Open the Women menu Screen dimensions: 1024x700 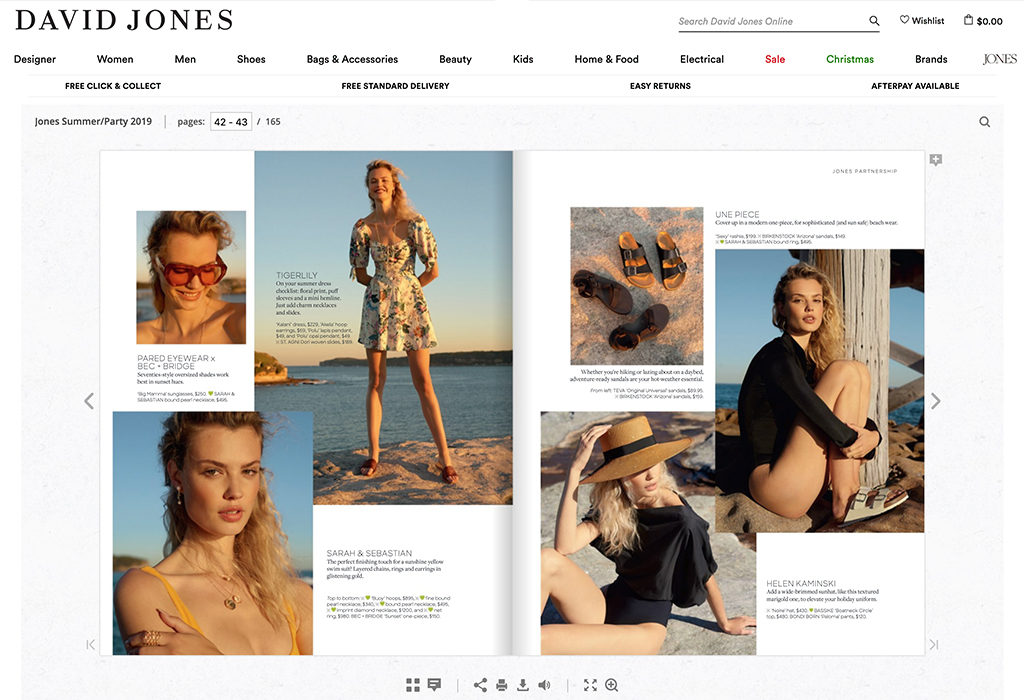(115, 59)
